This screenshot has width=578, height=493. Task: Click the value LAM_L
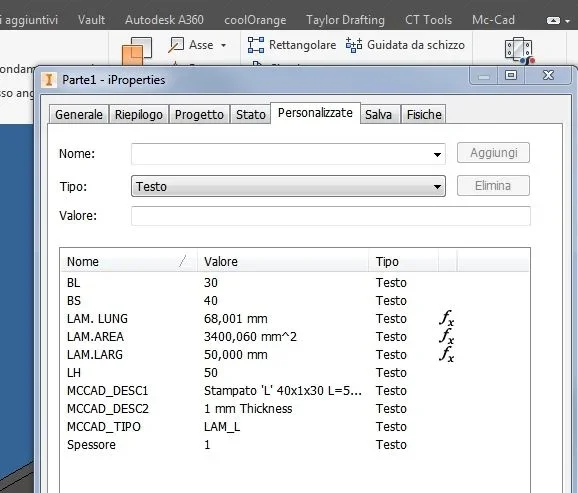point(222,427)
